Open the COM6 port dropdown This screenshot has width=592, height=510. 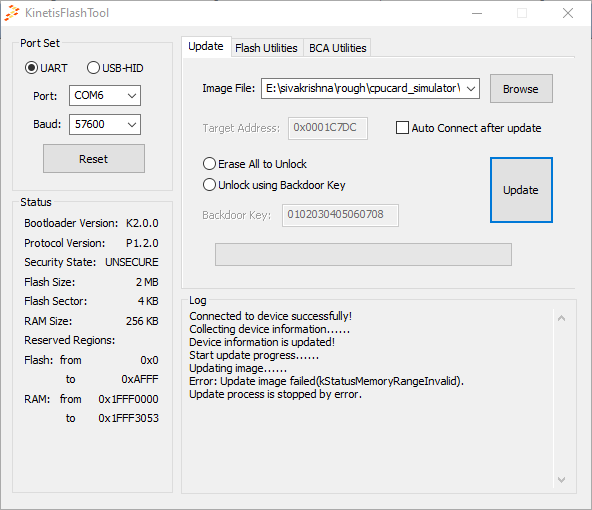tap(105, 96)
